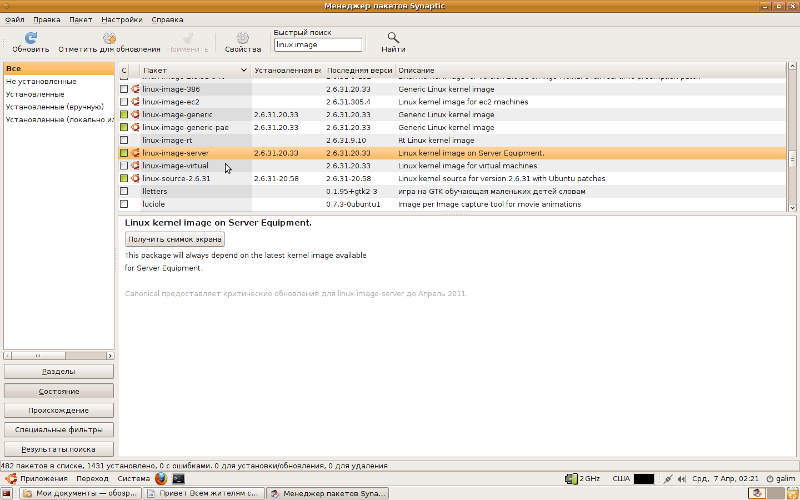Click Ubuntu logo beside linux-image-virtual row
Image resolution: width=800 pixels, height=500 pixels.
tap(135, 165)
